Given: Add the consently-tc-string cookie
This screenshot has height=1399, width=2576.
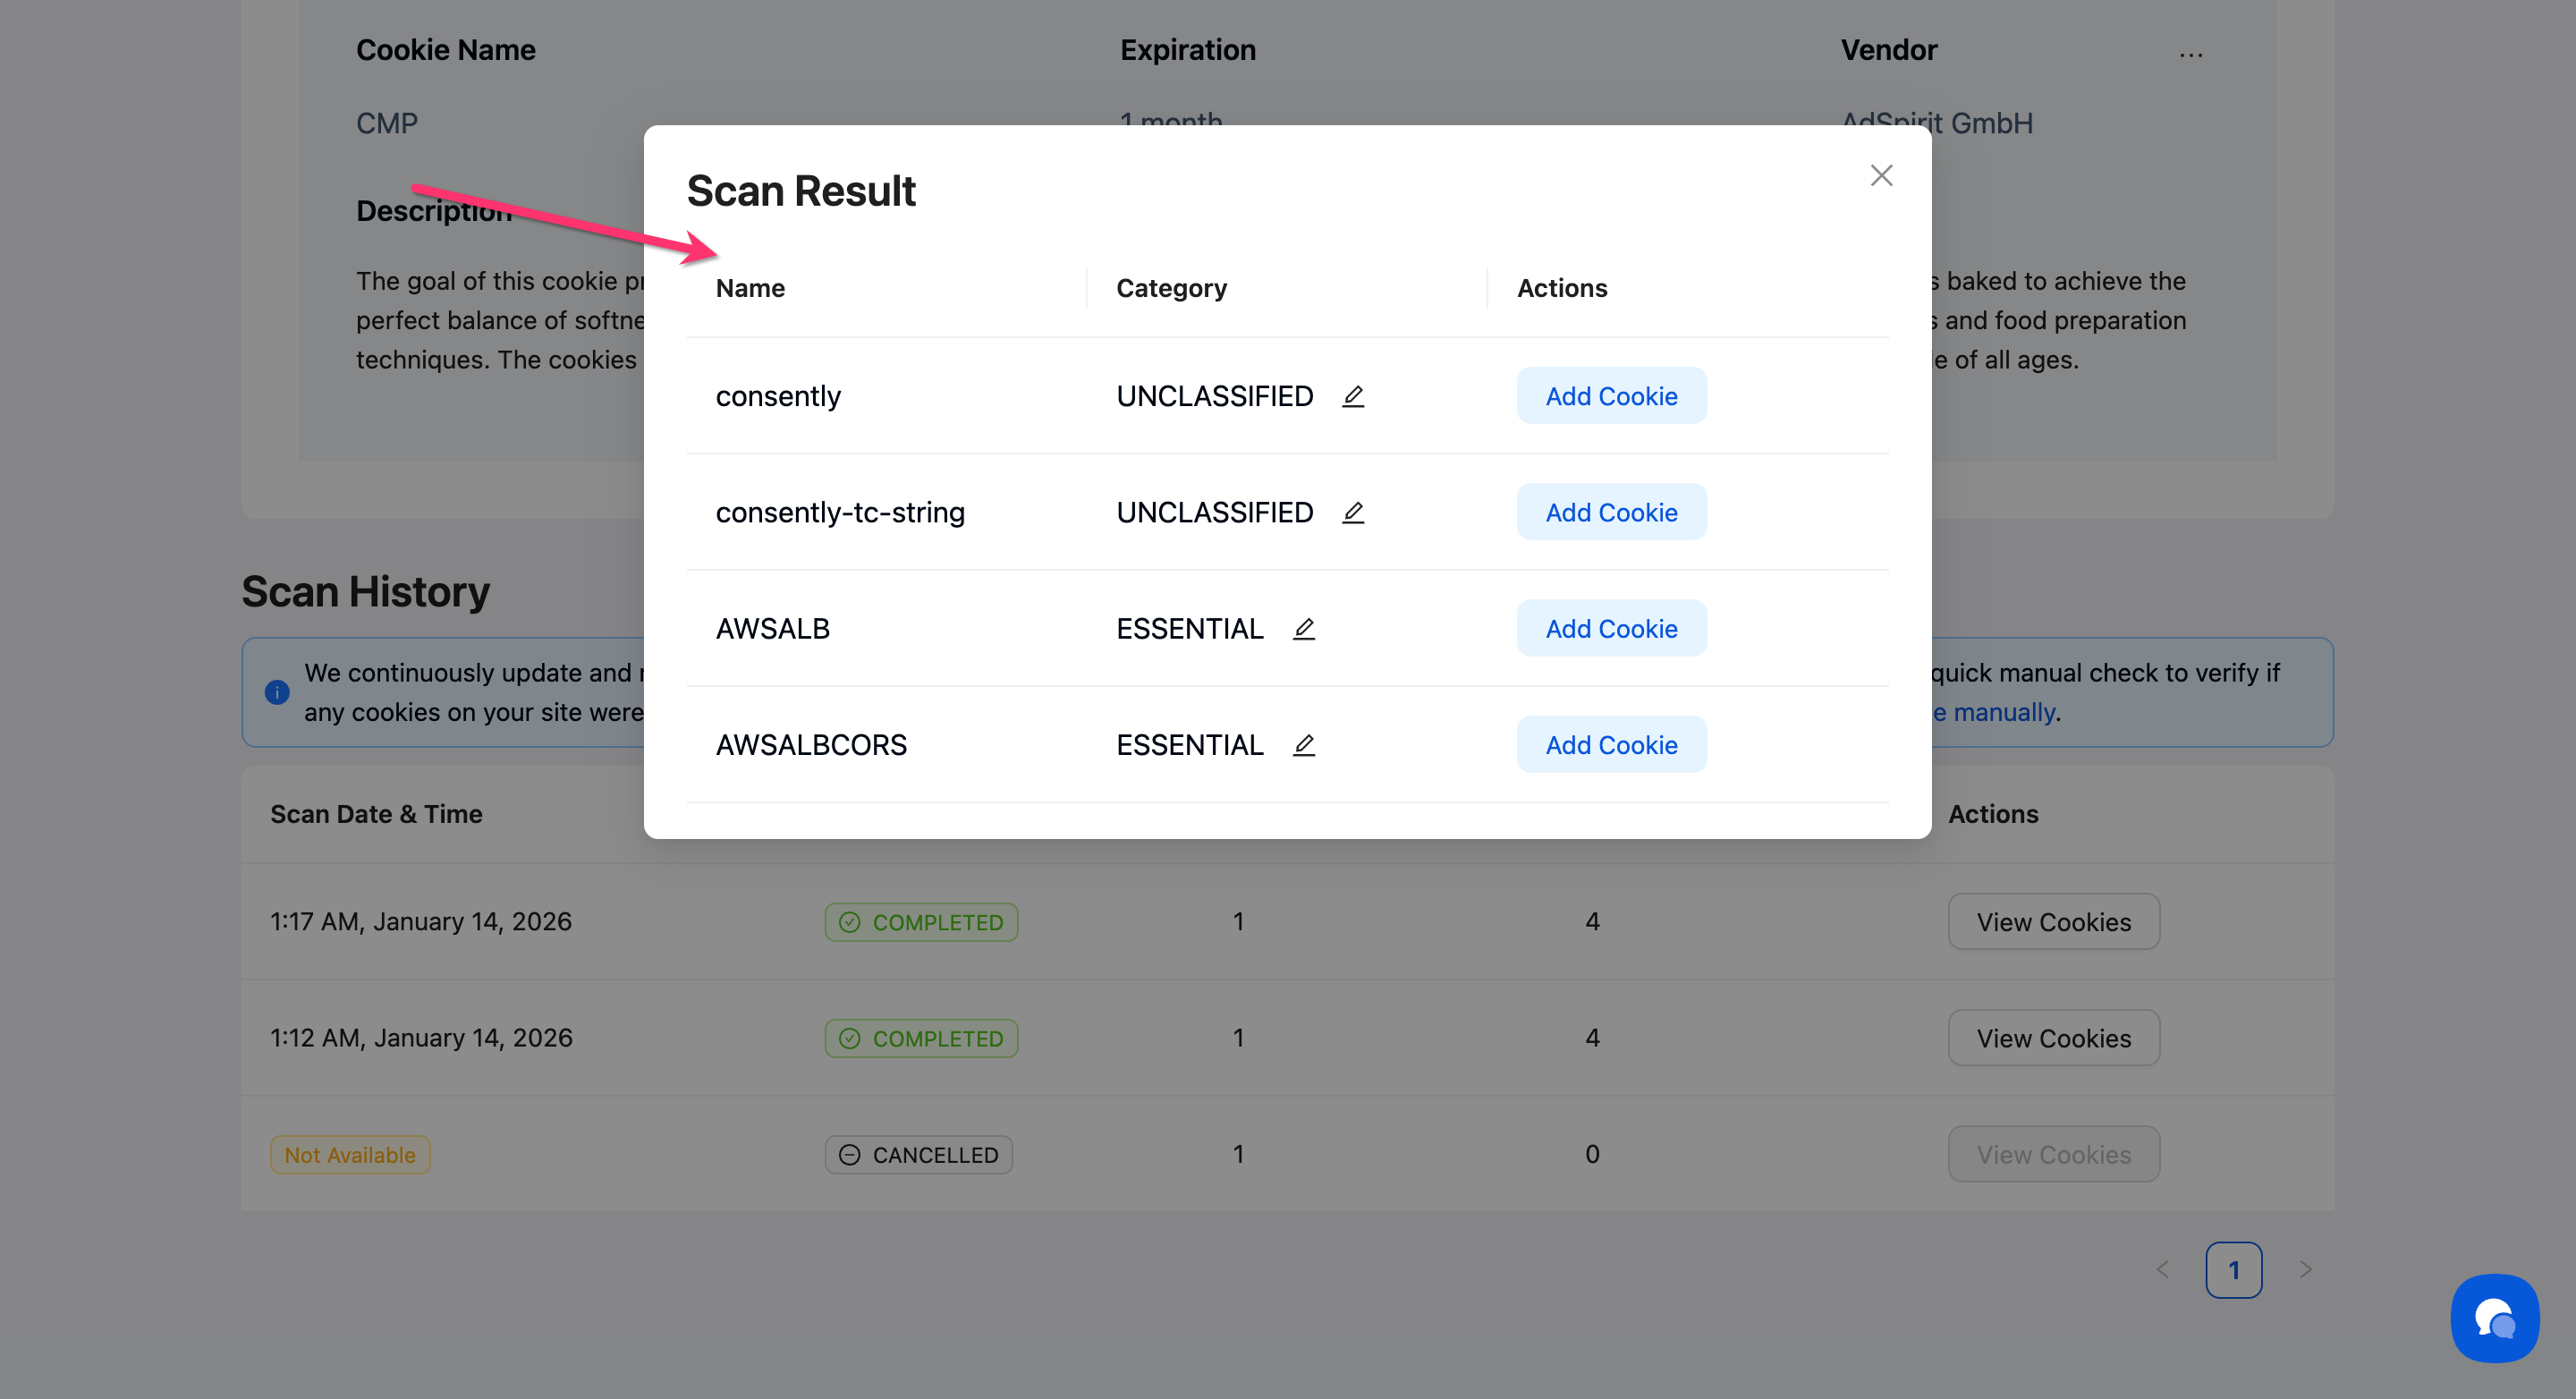Looking at the screenshot, I should (x=1611, y=512).
